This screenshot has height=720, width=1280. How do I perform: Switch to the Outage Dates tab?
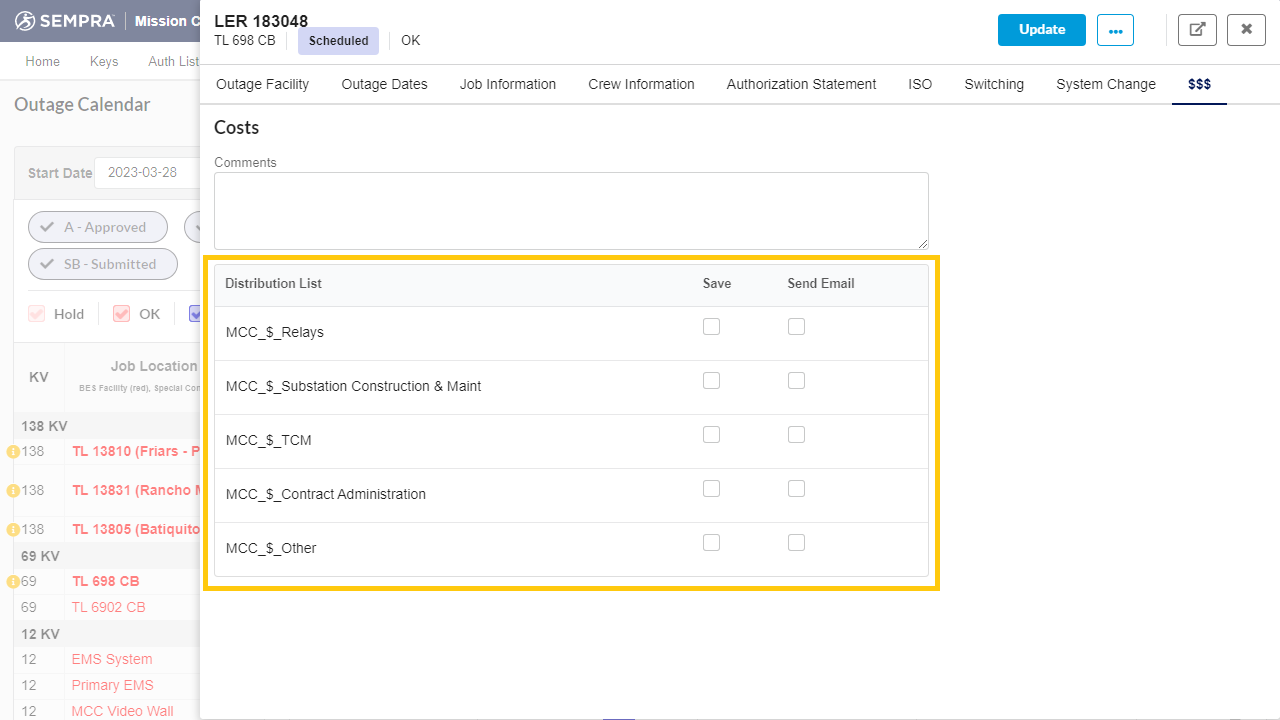tap(384, 85)
